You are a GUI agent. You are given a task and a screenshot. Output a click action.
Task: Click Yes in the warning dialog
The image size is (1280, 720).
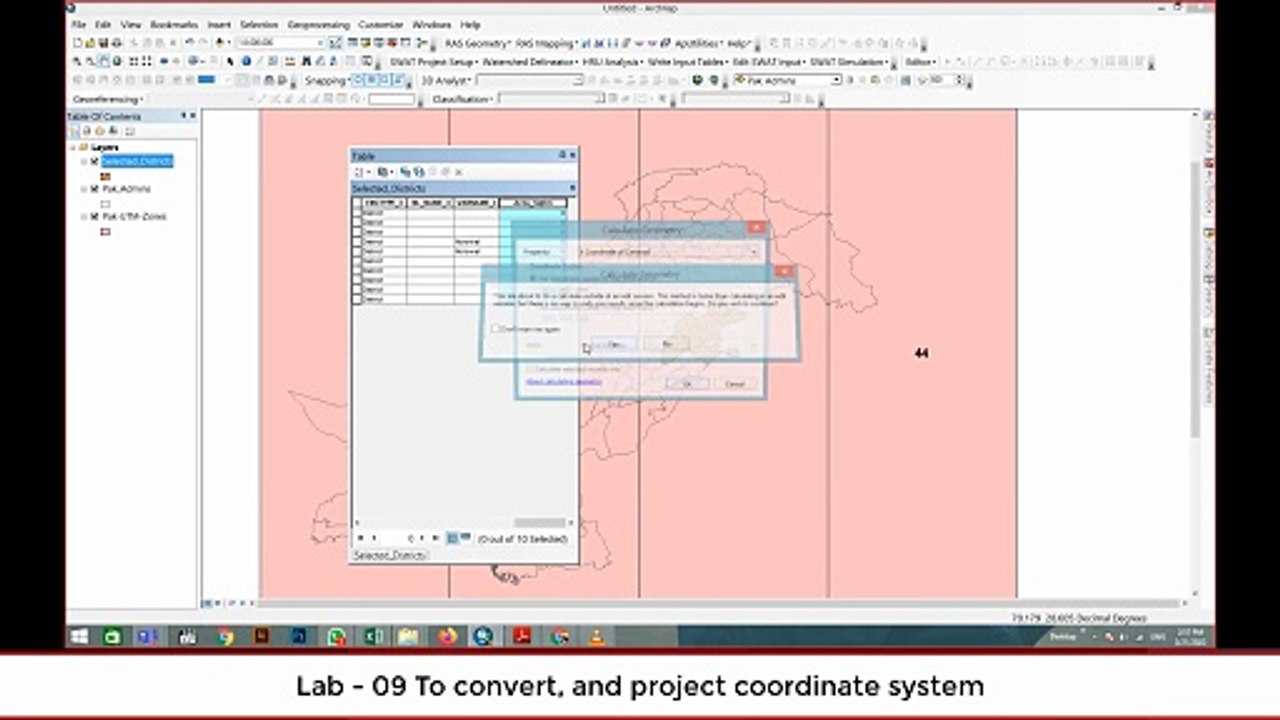[x=614, y=345]
